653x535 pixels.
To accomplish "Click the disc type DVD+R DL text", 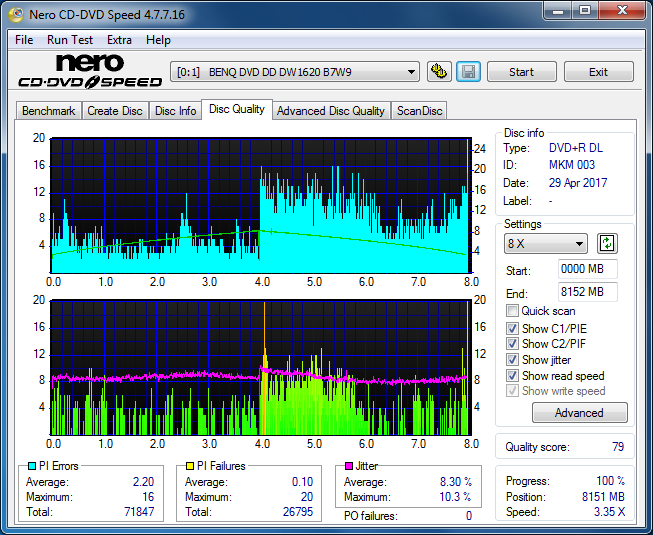I will (x=576, y=148).
